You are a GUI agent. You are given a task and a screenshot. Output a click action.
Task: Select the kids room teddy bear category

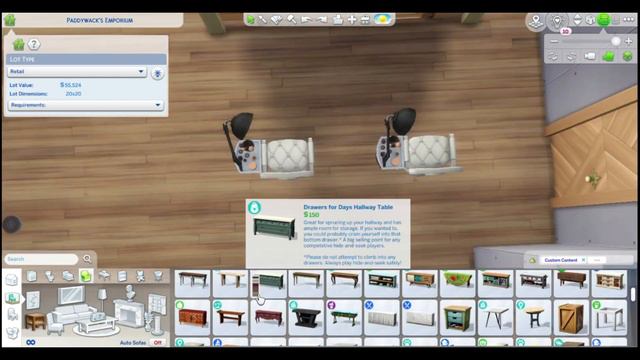pyautogui.click(x=140, y=276)
